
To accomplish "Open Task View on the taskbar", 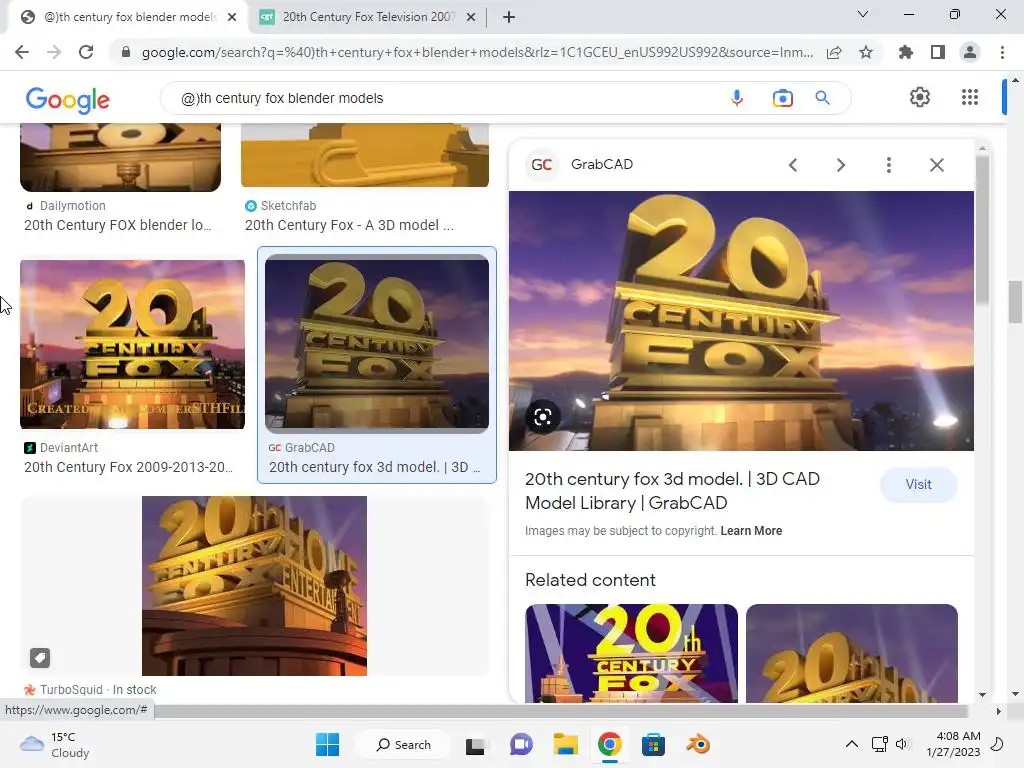I will pyautogui.click(x=475, y=745).
